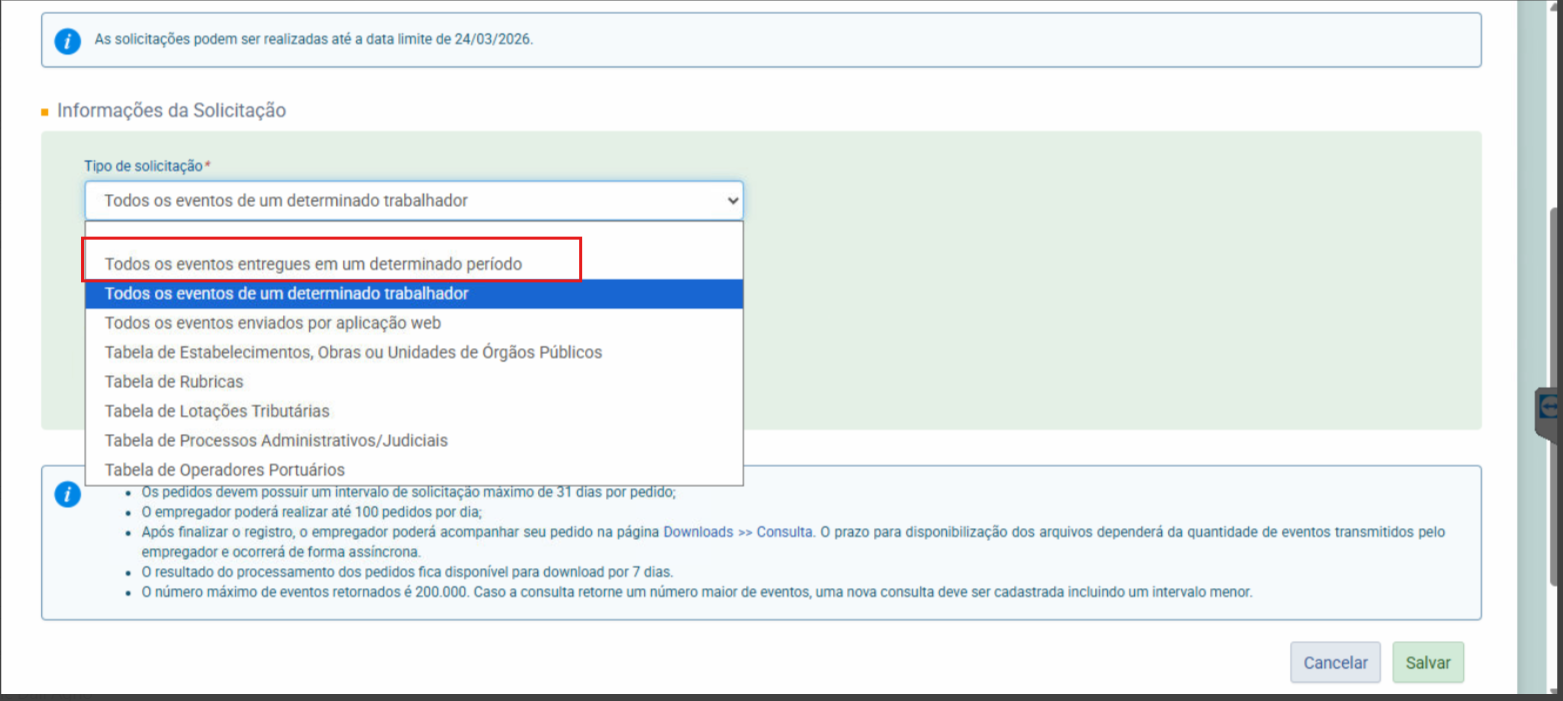The image size is (1563, 701).
Task: Select the blank option at top of list
Action: click(414, 233)
